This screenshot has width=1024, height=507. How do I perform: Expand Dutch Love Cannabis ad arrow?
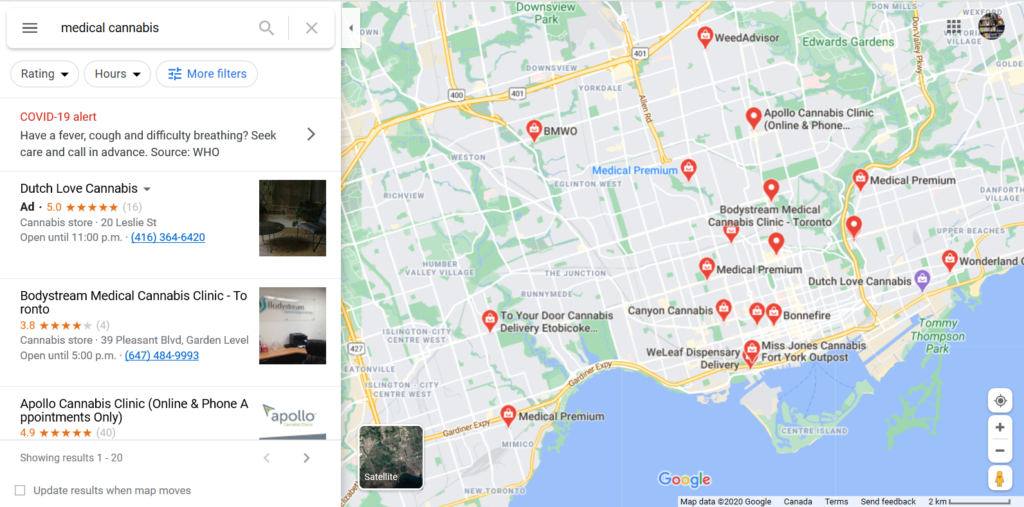[147, 189]
